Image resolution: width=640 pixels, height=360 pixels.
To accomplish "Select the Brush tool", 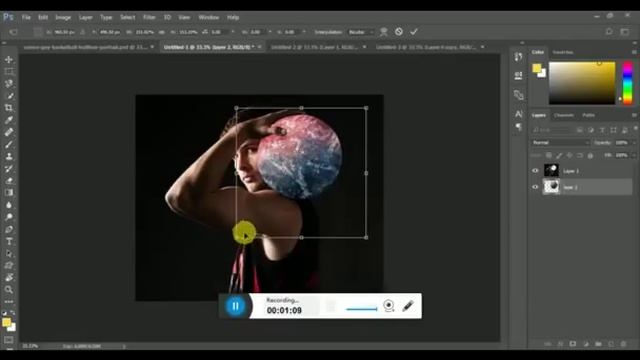I will [x=9, y=144].
